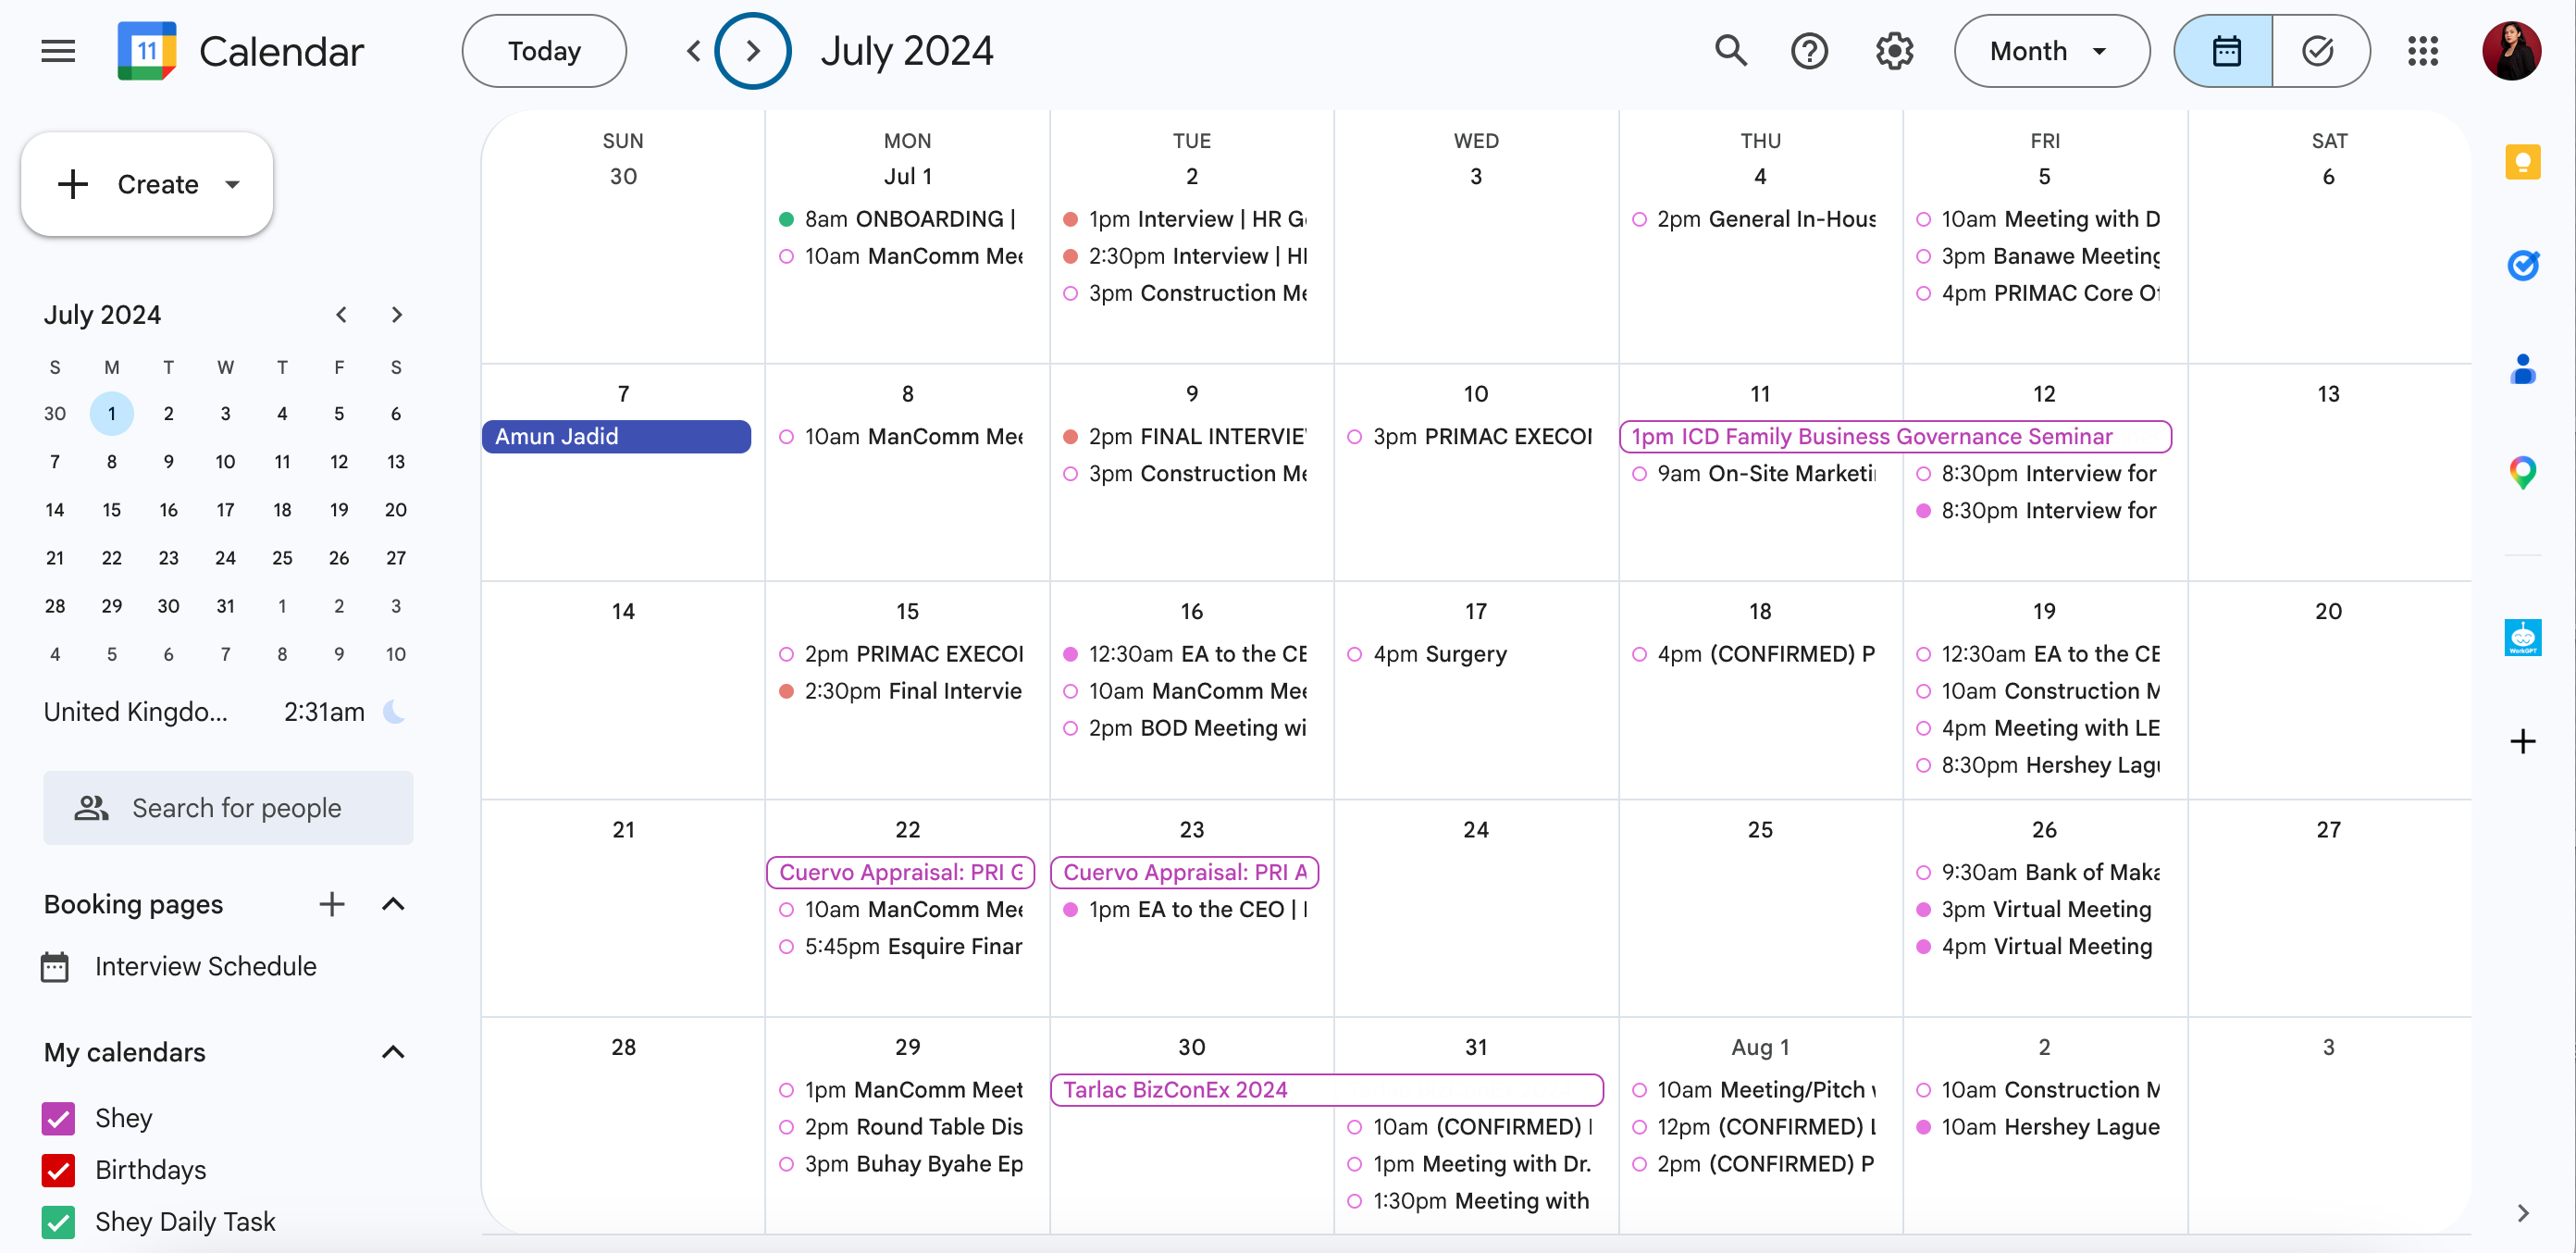Toggle the Shey calendar checkbox

pyautogui.click(x=58, y=1118)
